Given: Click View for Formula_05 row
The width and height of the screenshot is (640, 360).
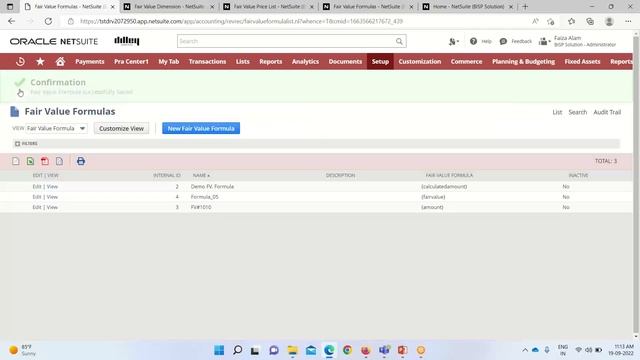Looking at the screenshot, I should [52, 197].
